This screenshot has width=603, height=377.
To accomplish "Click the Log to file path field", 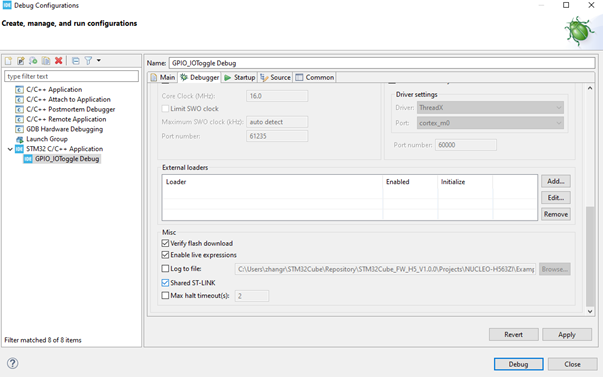I will point(385,269).
